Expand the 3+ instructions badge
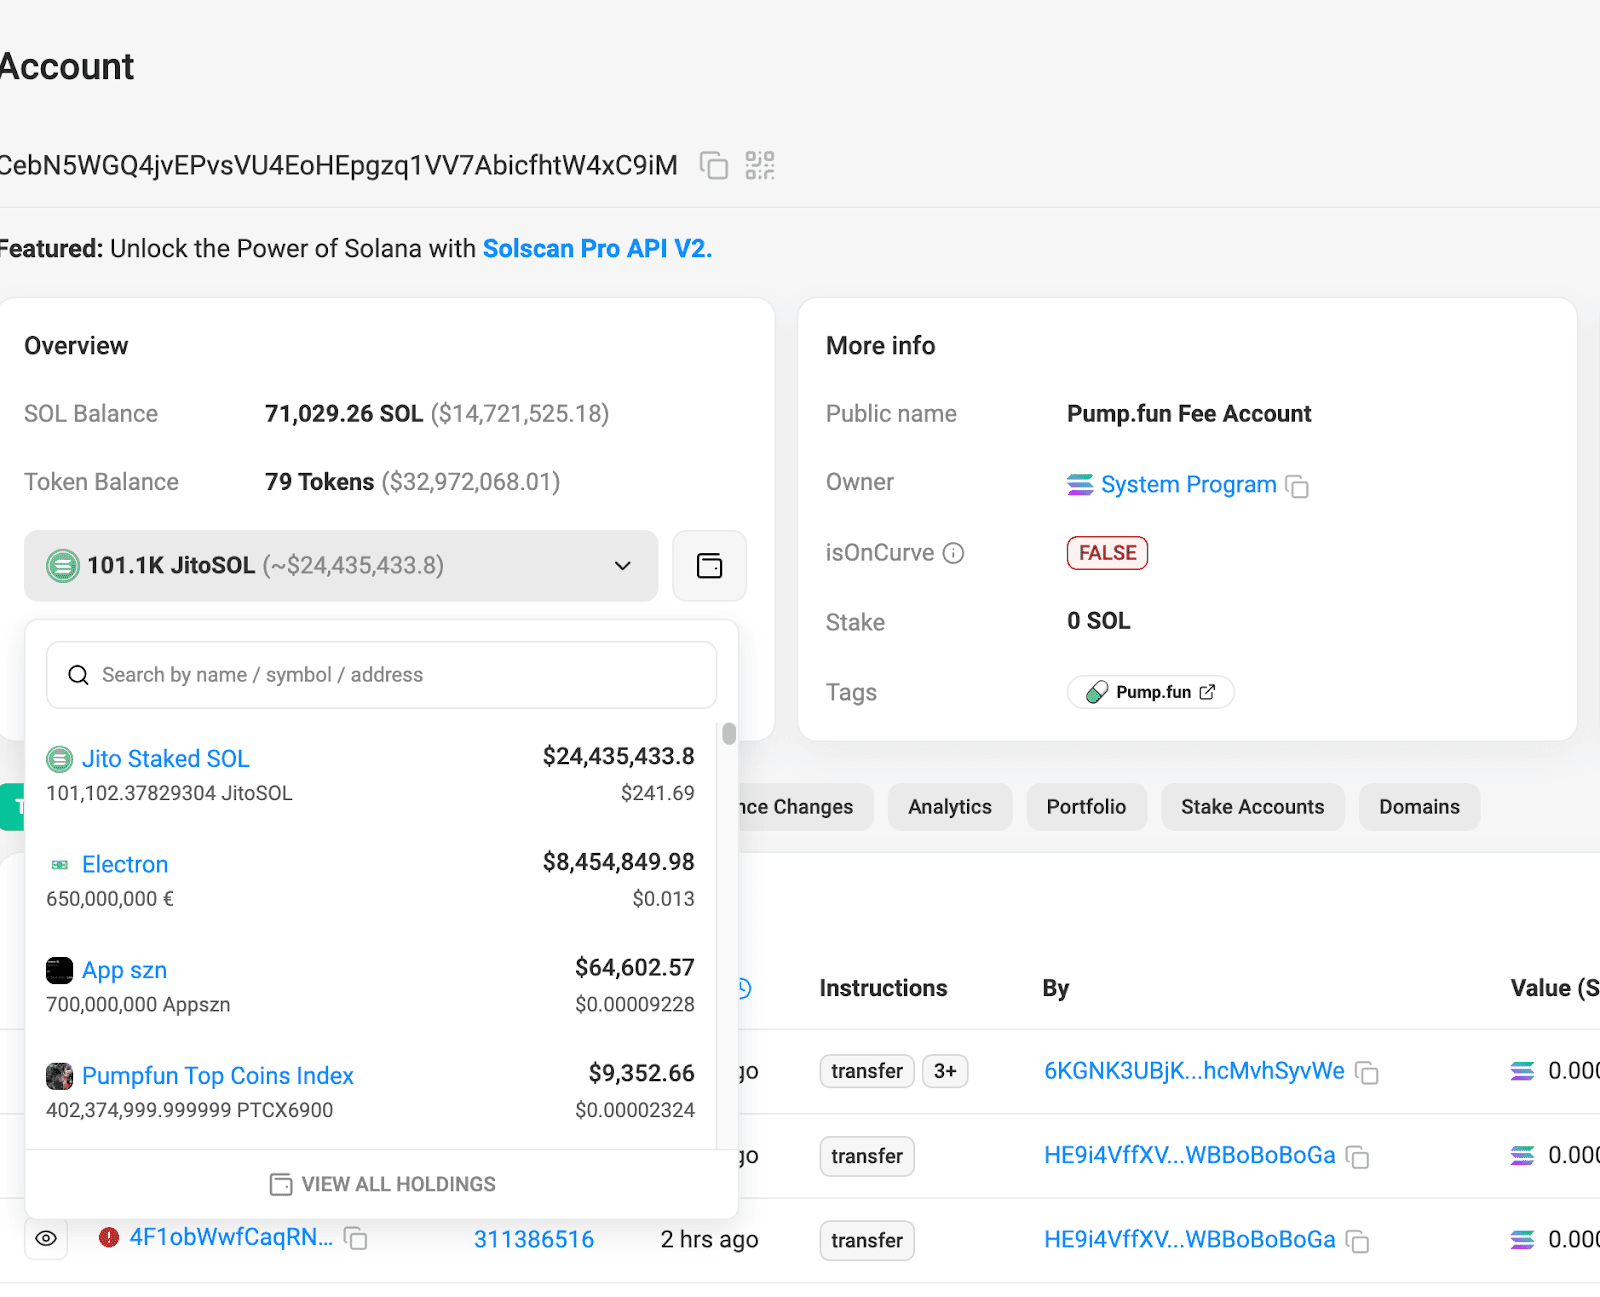This screenshot has width=1600, height=1297. coord(945,1071)
